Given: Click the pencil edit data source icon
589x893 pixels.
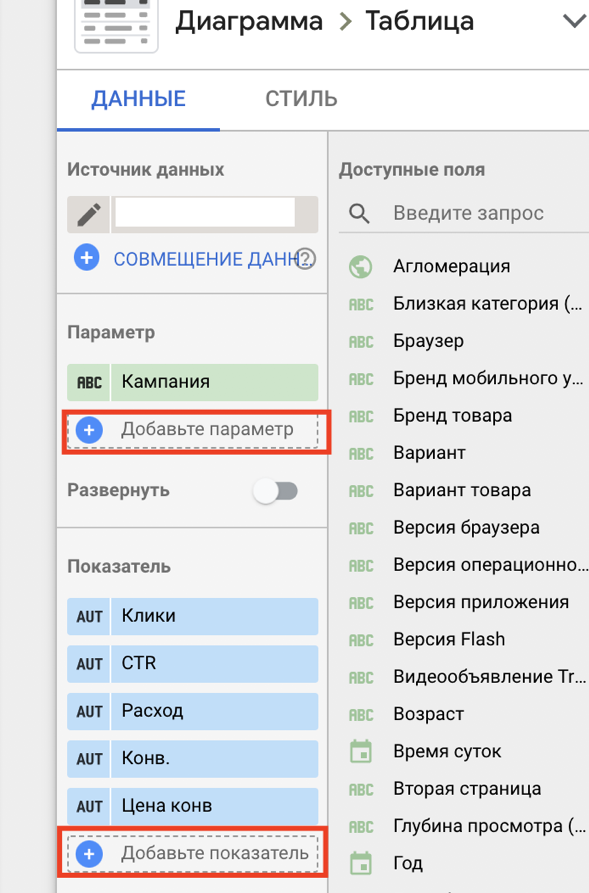Looking at the screenshot, I should [x=89, y=215].
